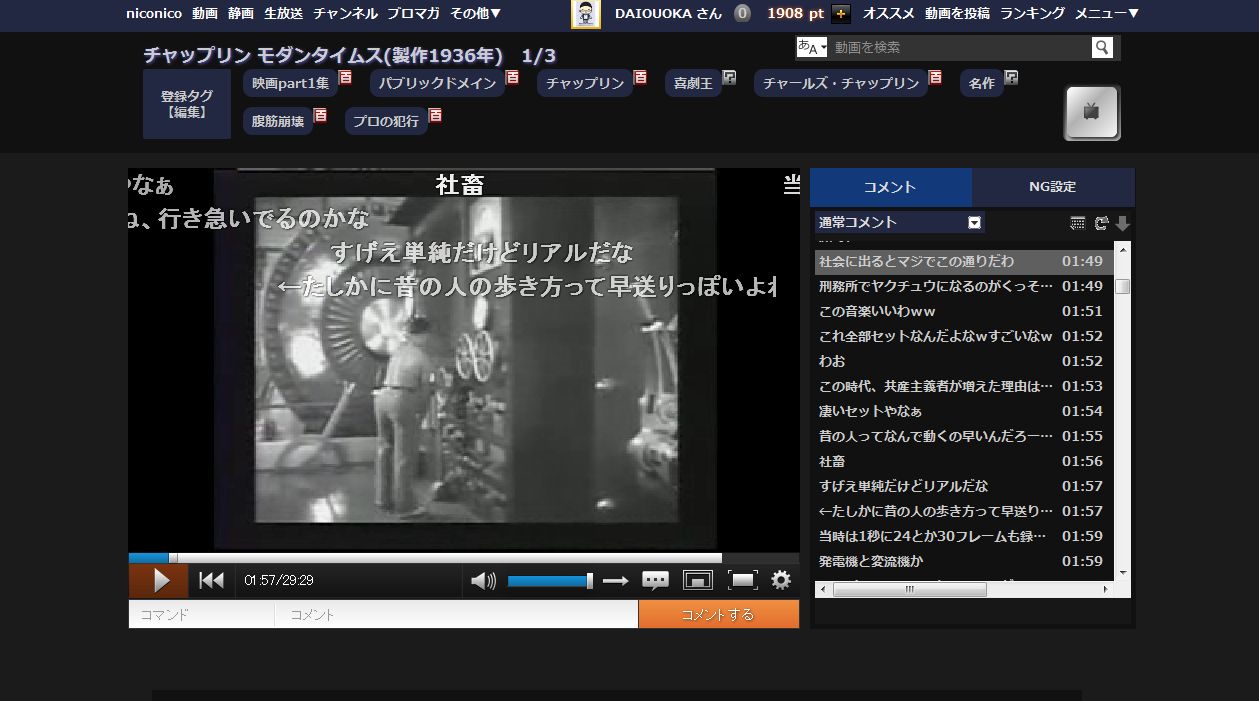1259x701 pixels.
Task: Select comment この音楽いいわｗｗ
Action: 964,311
